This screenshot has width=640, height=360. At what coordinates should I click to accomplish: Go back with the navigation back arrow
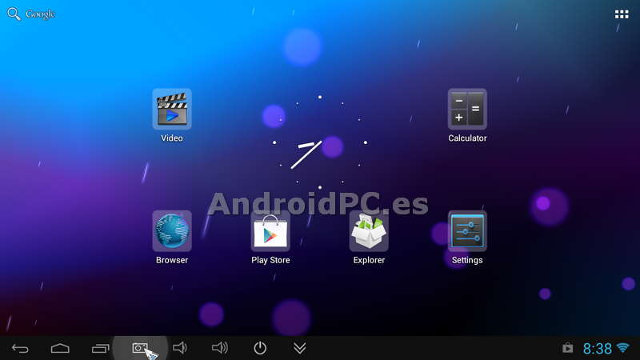pos(20,349)
